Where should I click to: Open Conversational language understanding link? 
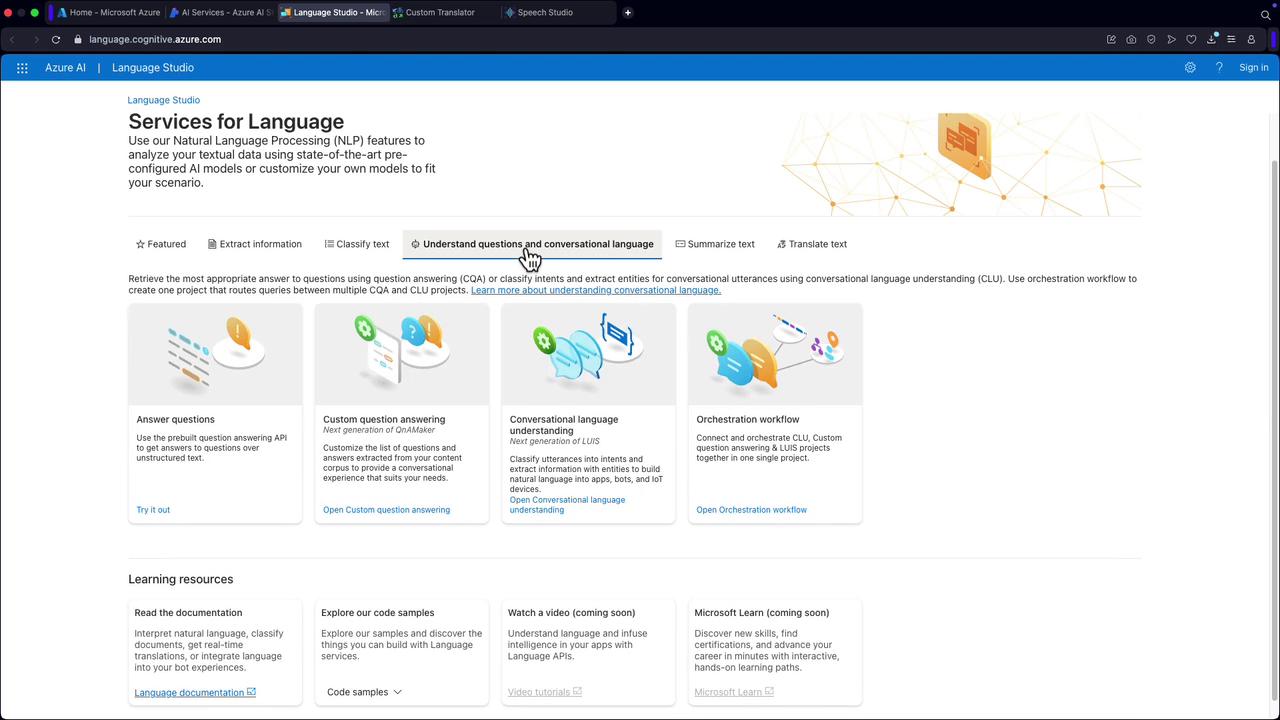coord(567,505)
